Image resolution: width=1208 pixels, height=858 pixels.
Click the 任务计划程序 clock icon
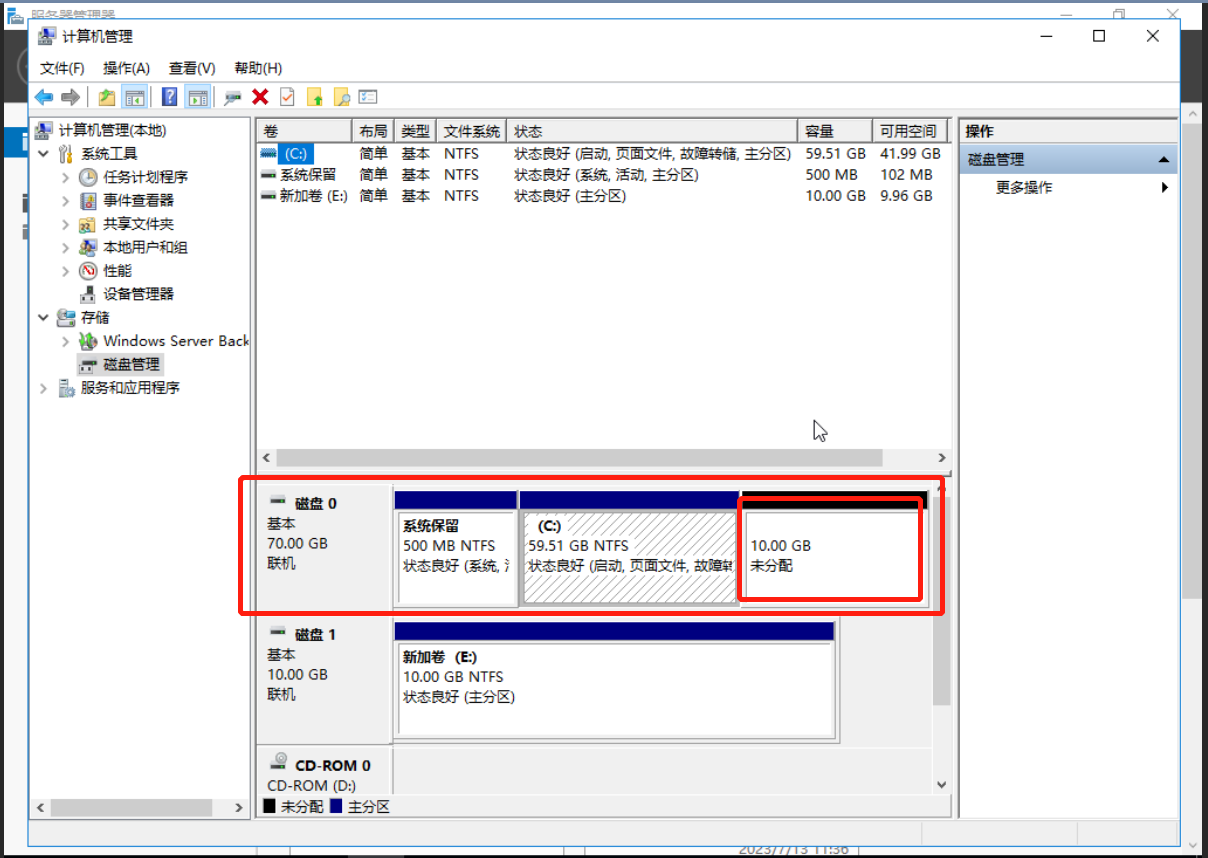[x=88, y=177]
